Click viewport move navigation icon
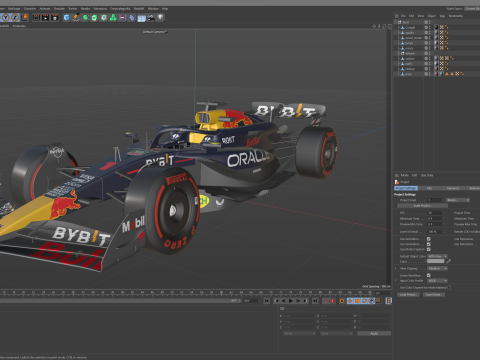 point(374,26)
